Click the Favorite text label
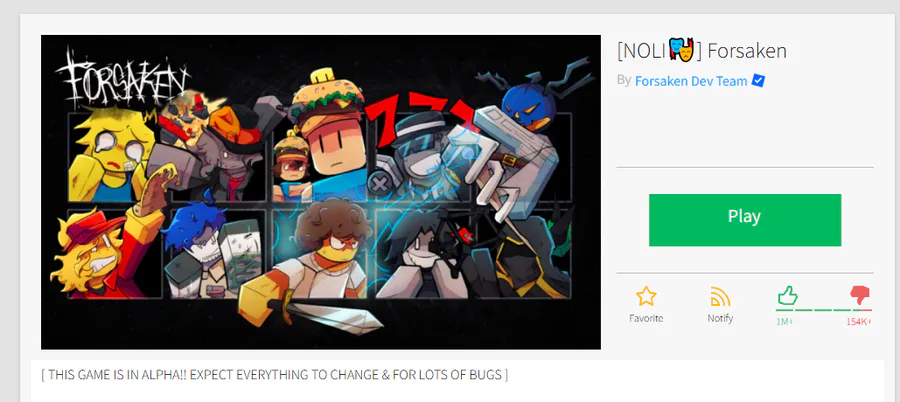 point(646,318)
